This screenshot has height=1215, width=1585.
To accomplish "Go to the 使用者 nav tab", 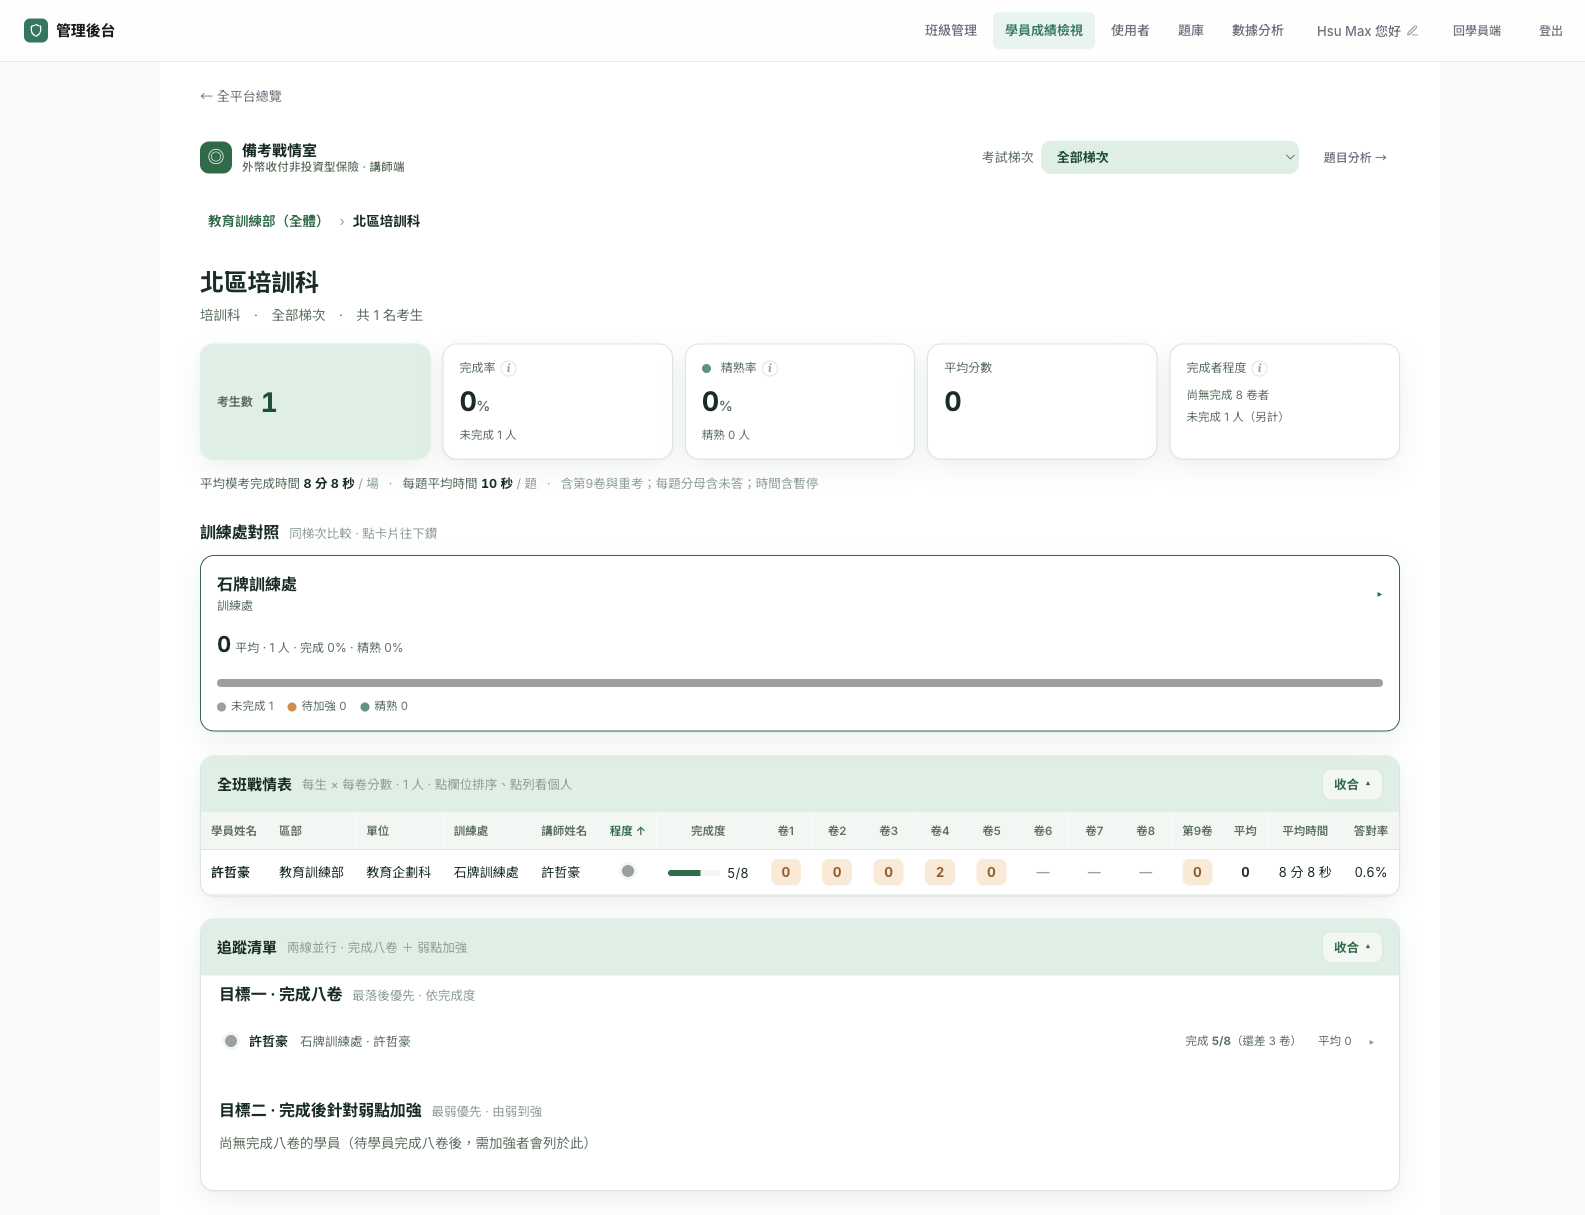I will coord(1130,31).
